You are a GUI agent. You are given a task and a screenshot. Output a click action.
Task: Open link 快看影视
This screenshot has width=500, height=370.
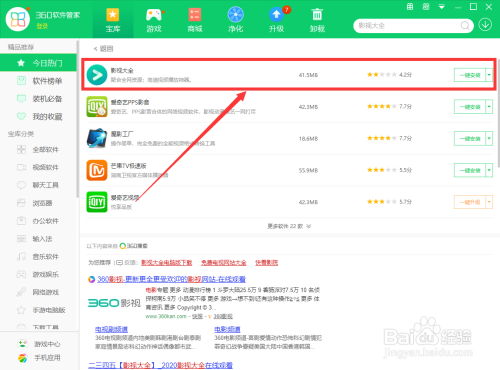(x=266, y=263)
